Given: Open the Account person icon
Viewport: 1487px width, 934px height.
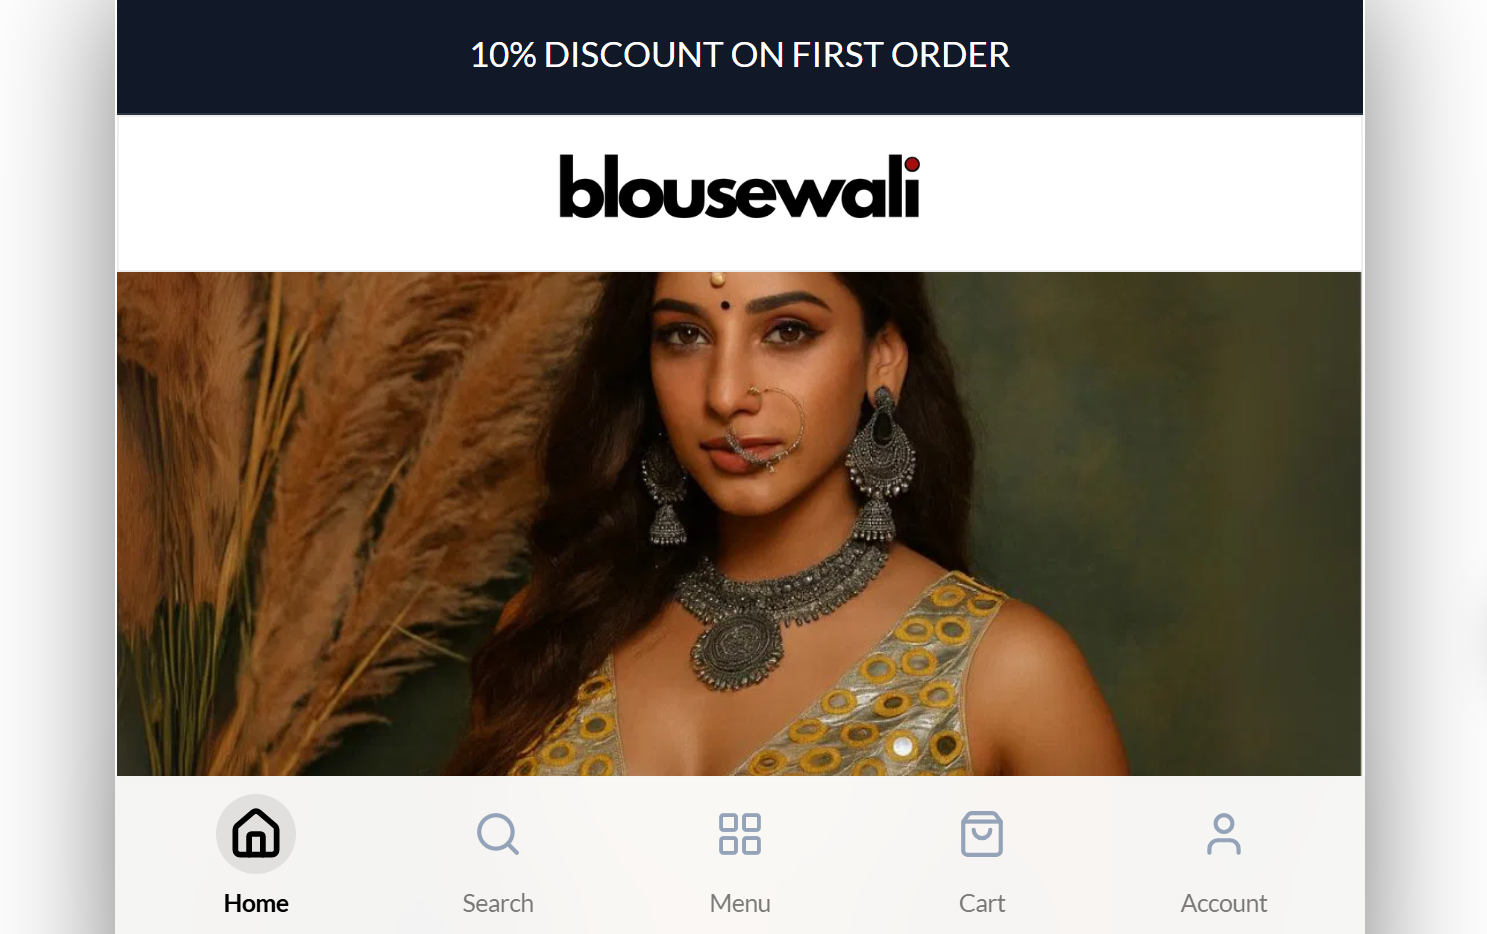Looking at the screenshot, I should [1224, 834].
